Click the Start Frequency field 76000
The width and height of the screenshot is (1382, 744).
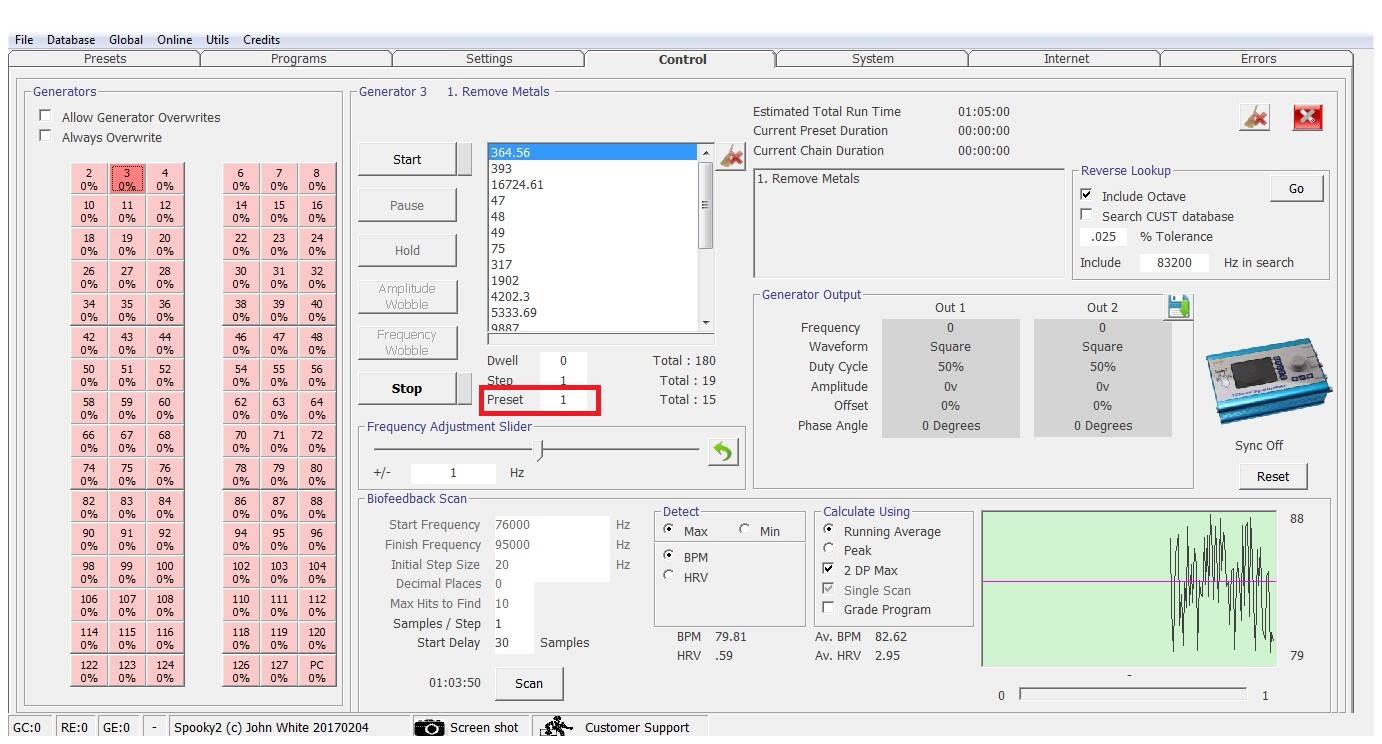point(551,525)
